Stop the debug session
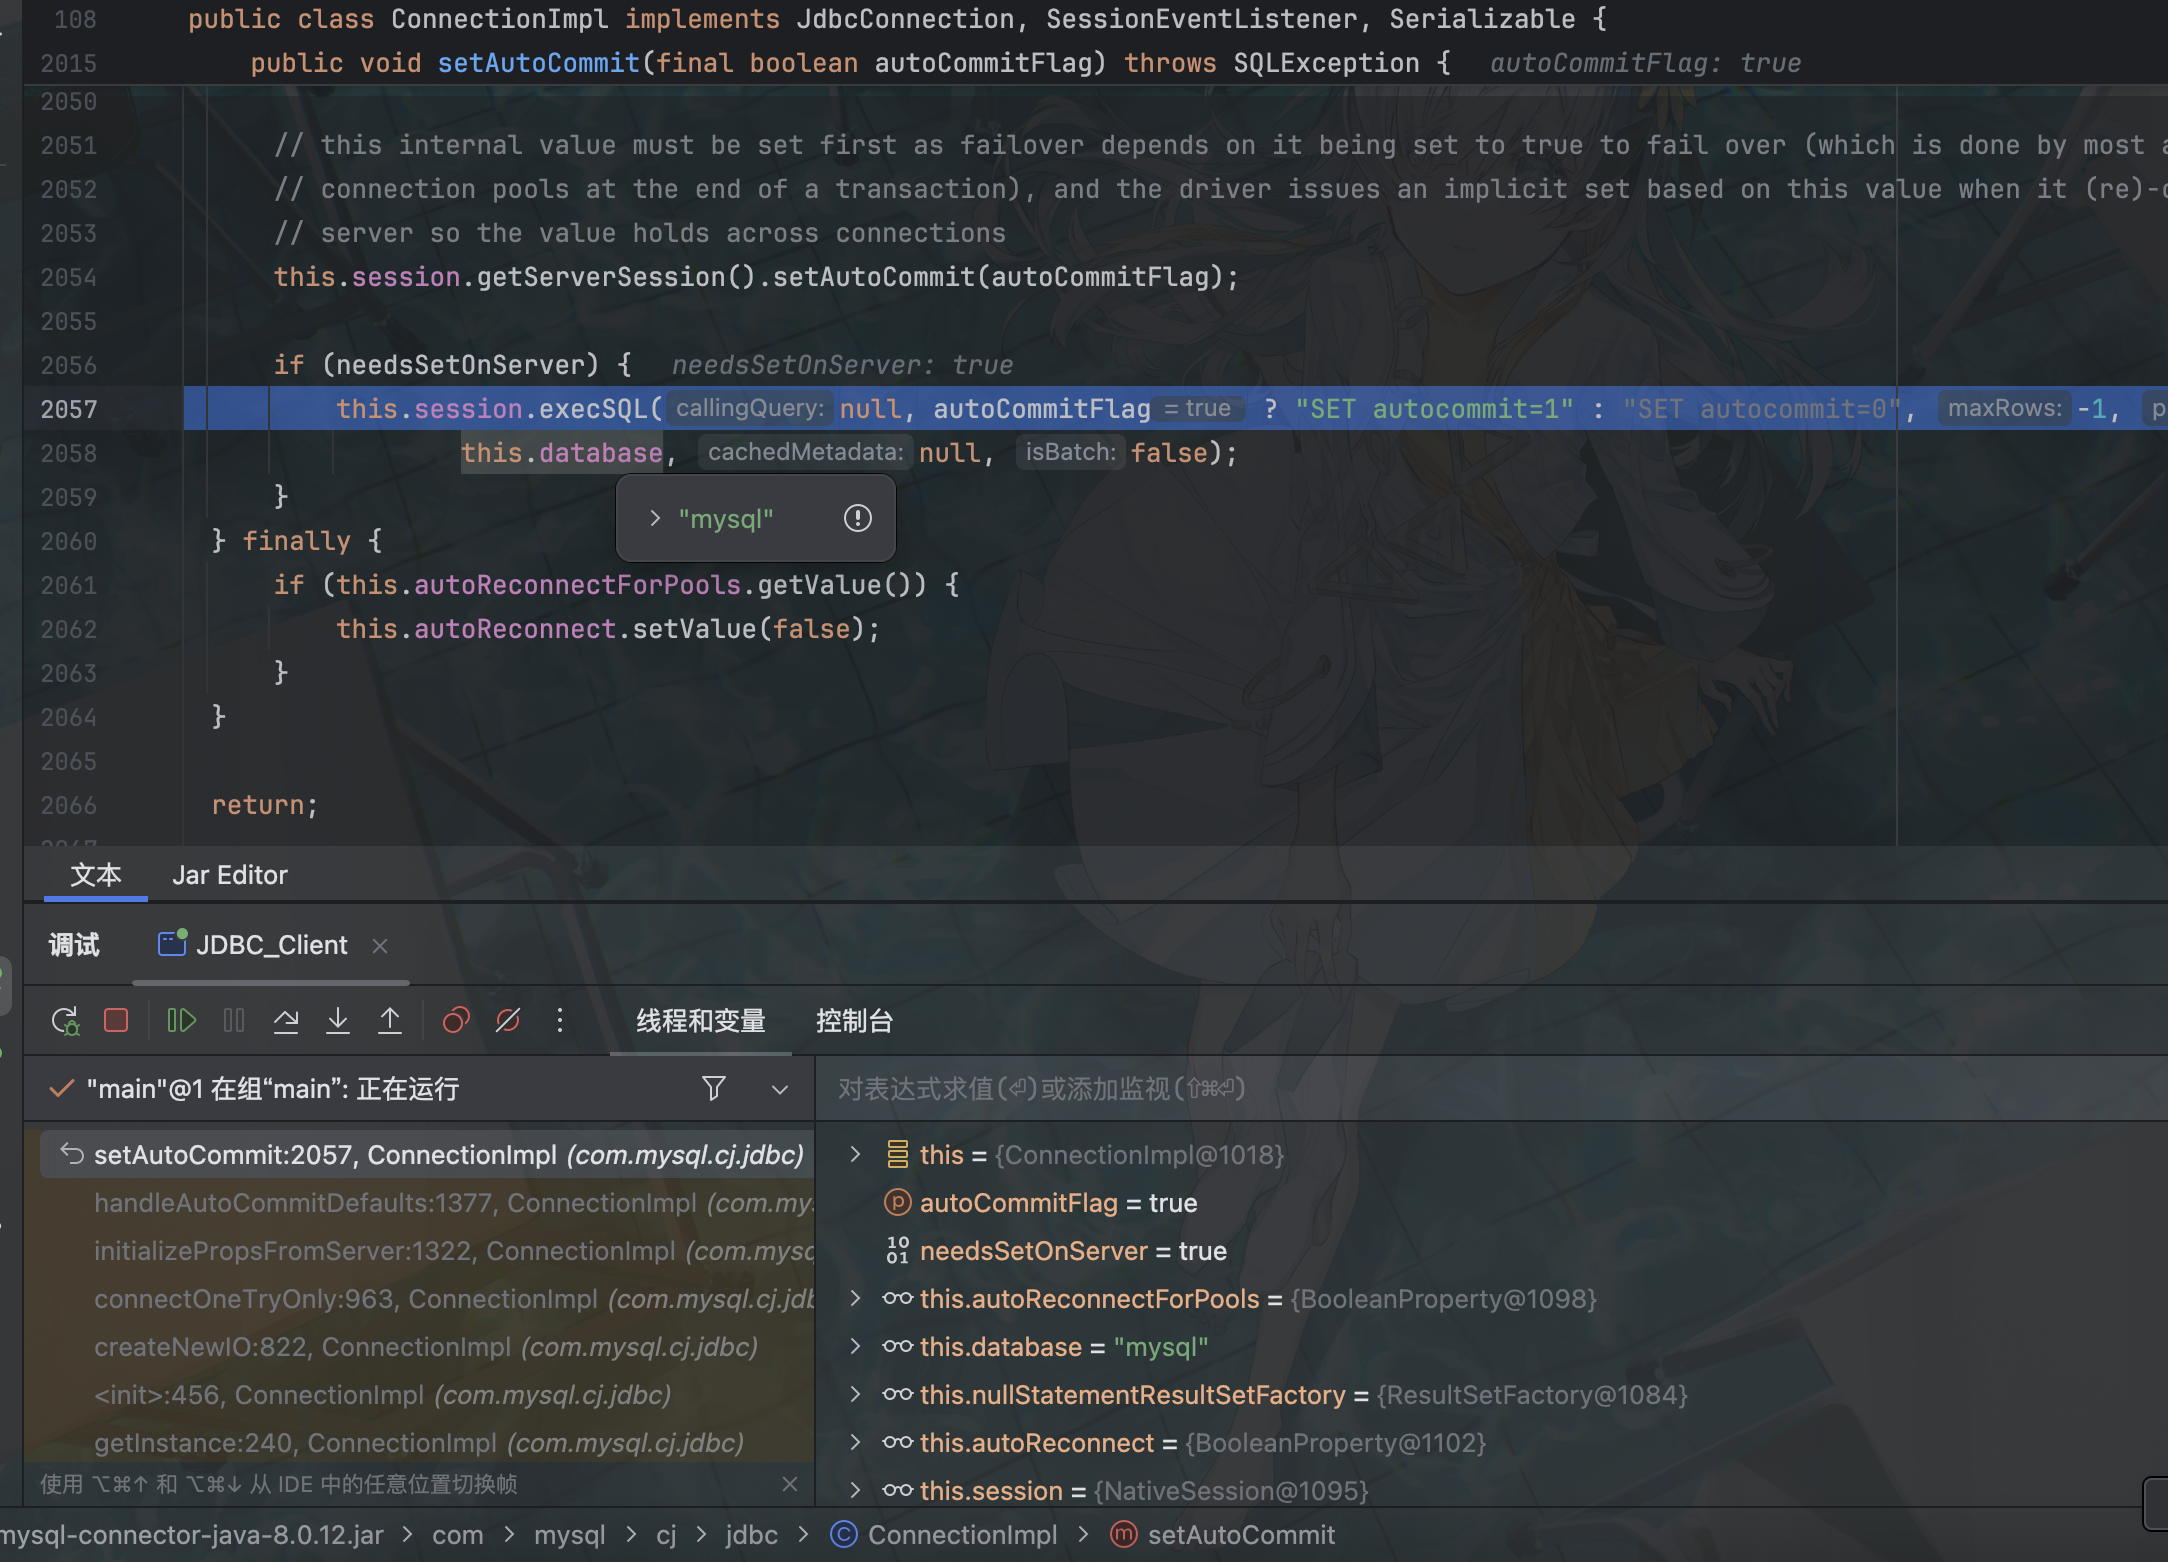Image resolution: width=2168 pixels, height=1562 pixels. (116, 1021)
